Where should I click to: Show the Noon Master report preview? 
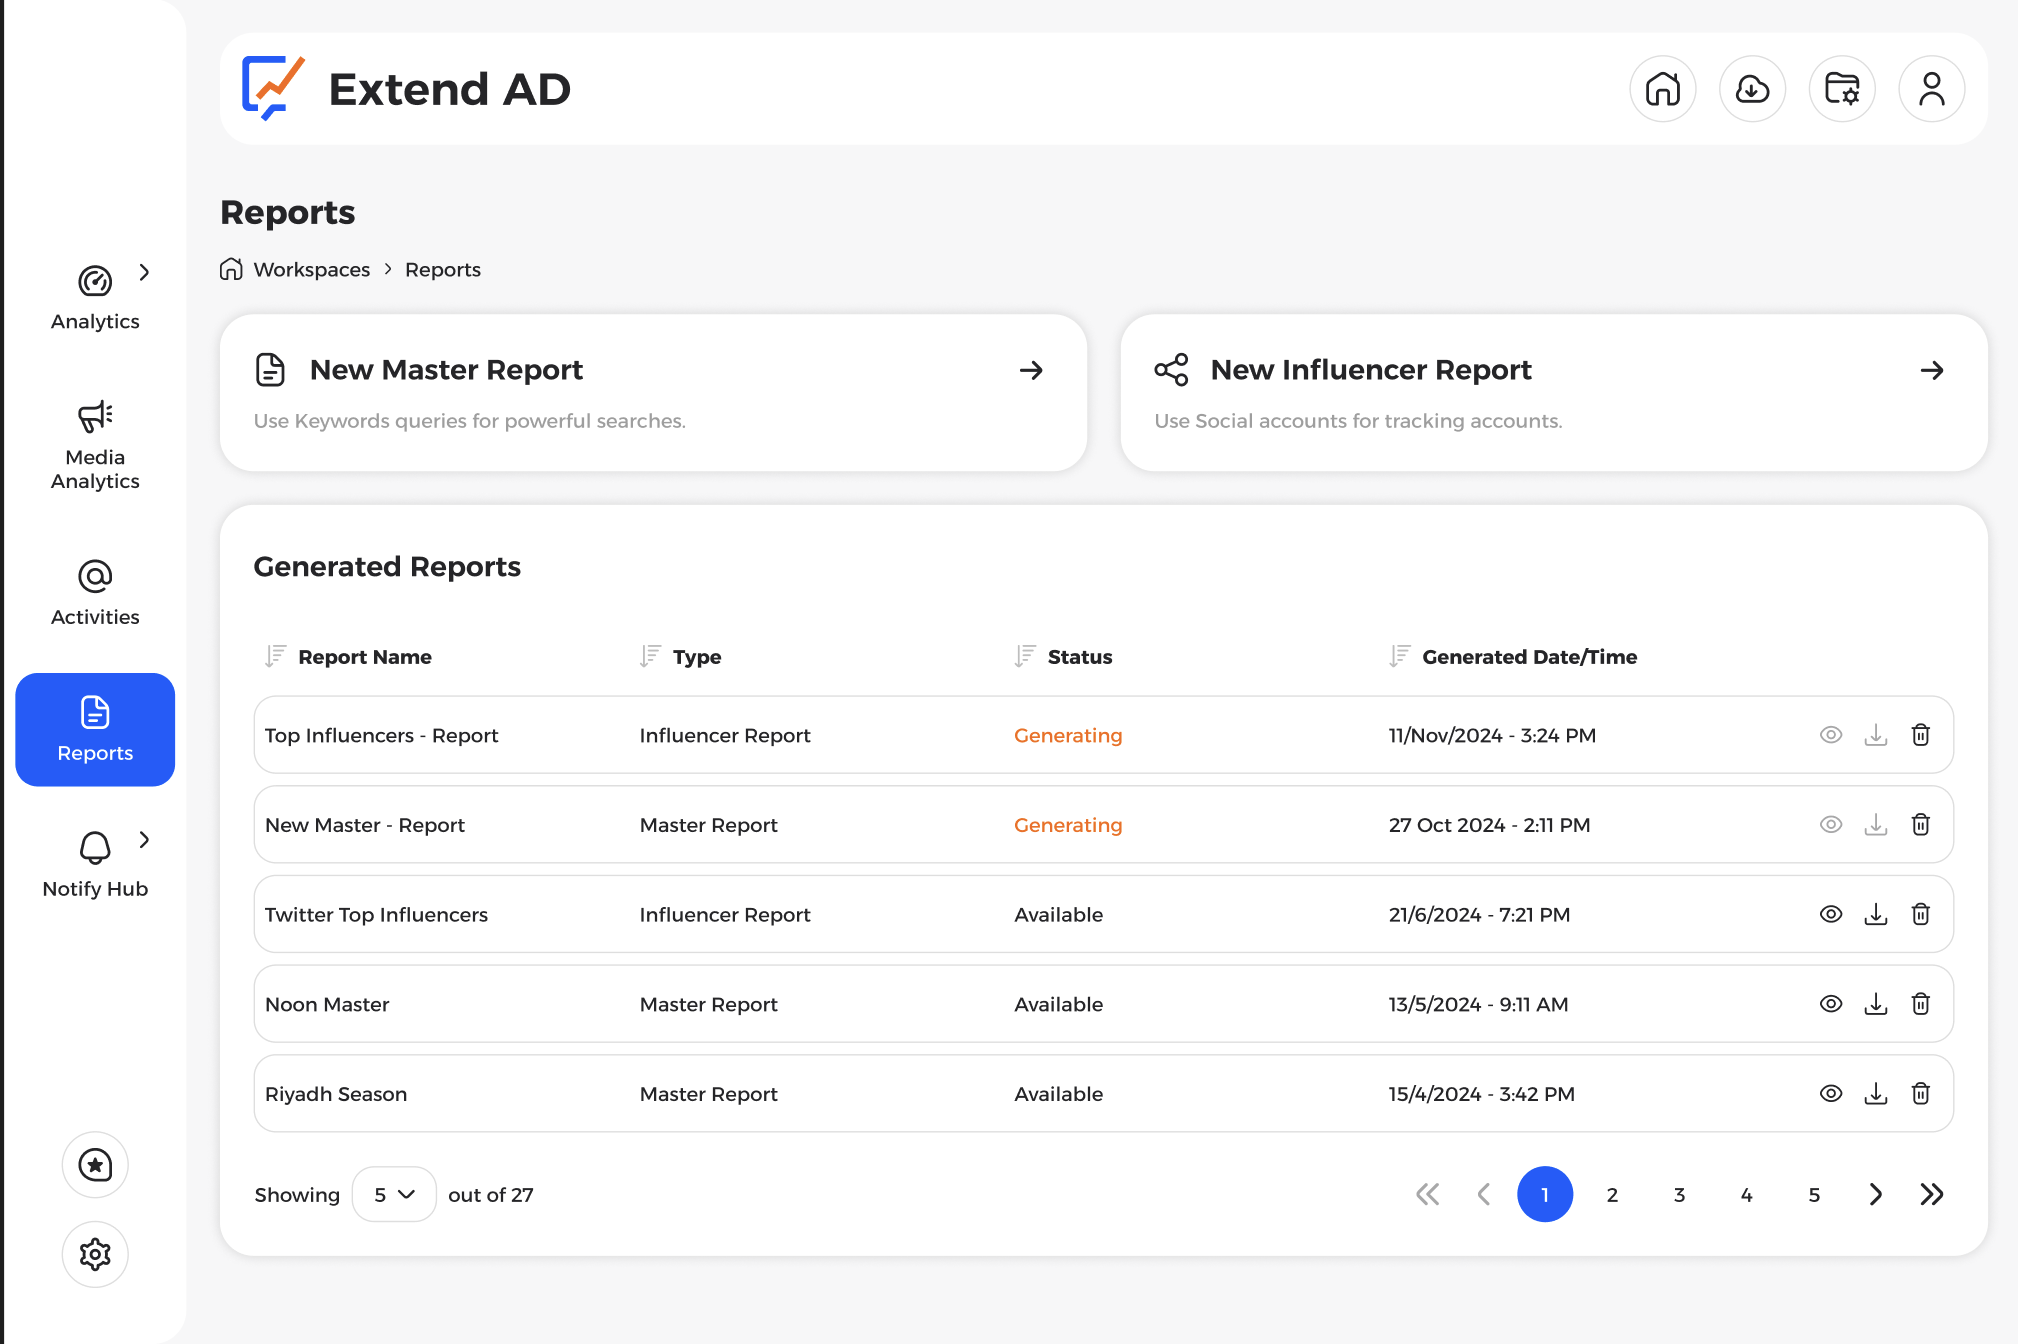tap(1831, 1003)
